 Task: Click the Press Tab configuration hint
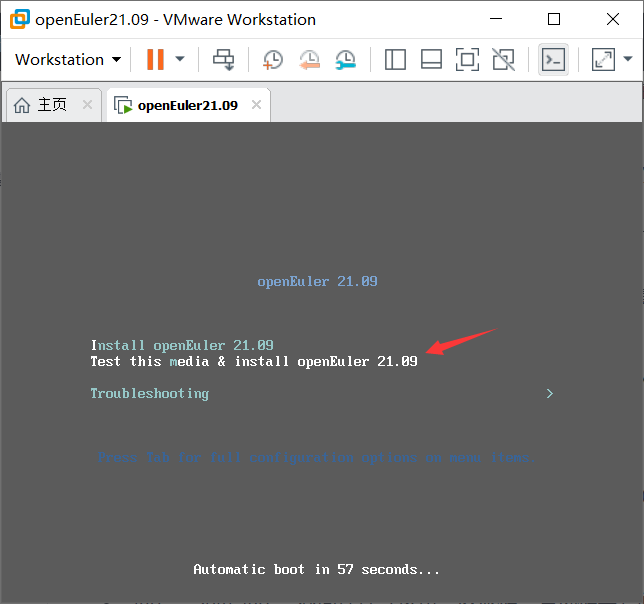pyautogui.click(x=316, y=457)
